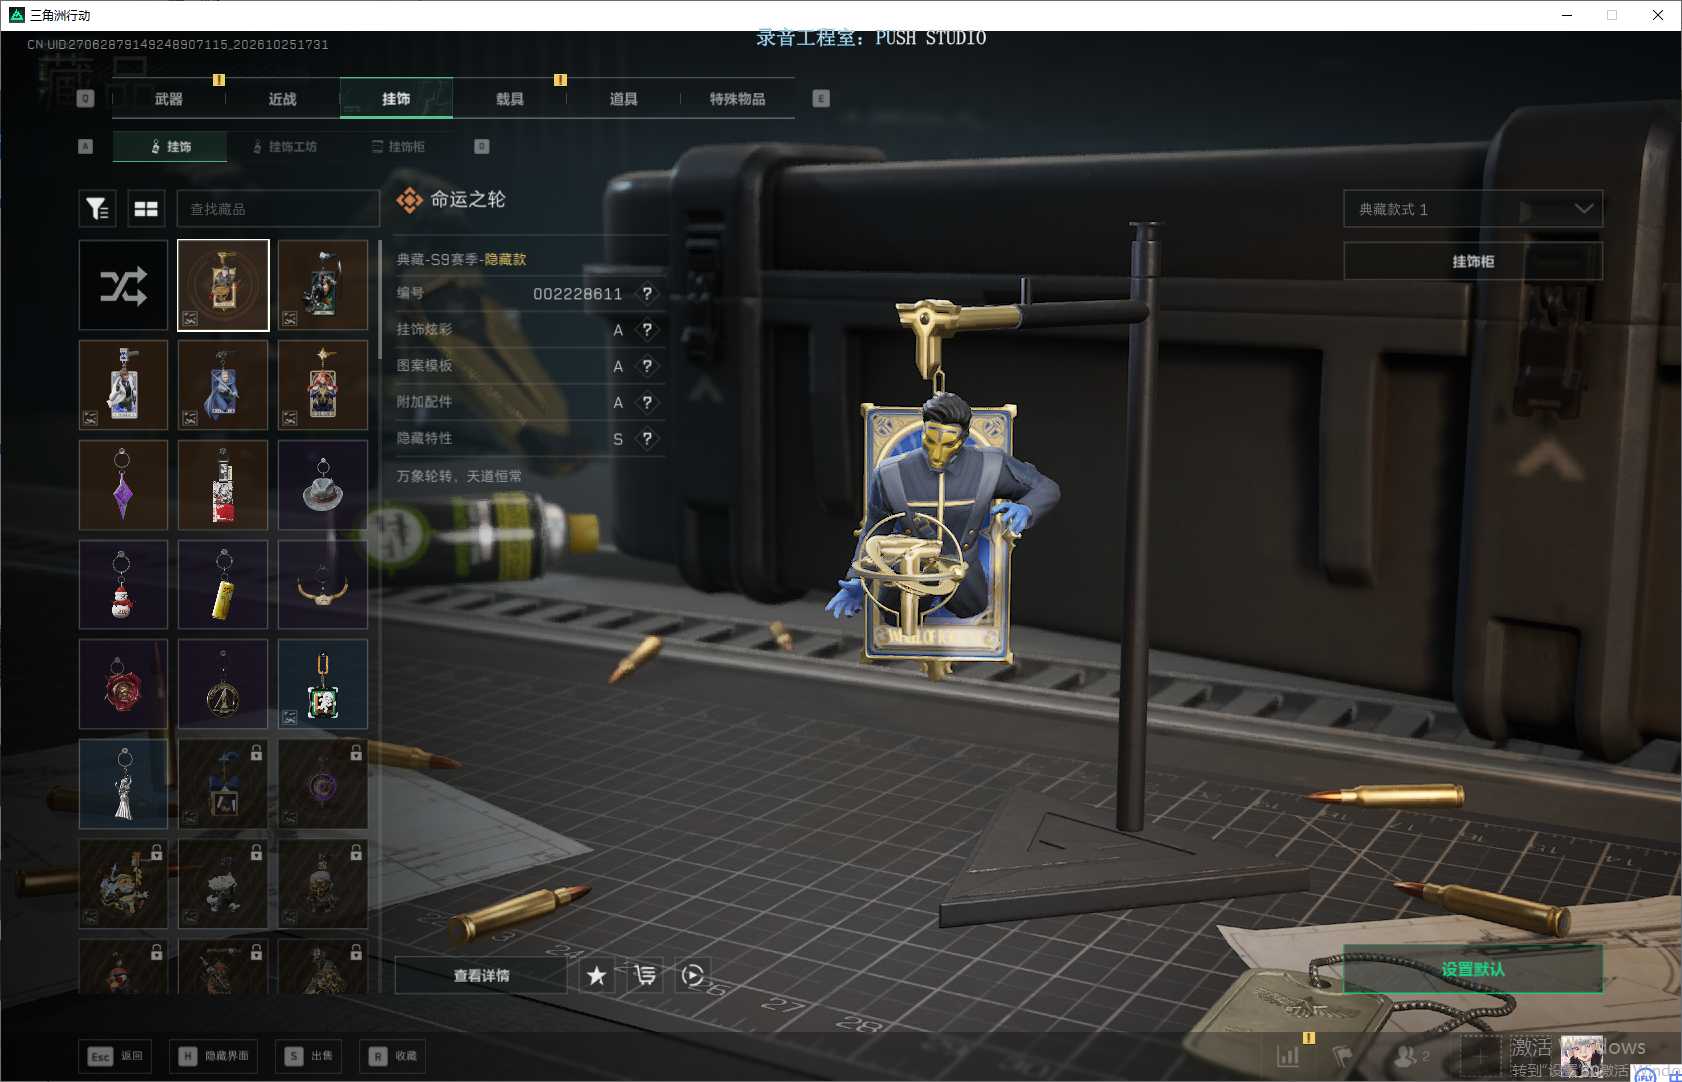Click the 查看详情 button
This screenshot has width=1682, height=1082.
[481, 975]
